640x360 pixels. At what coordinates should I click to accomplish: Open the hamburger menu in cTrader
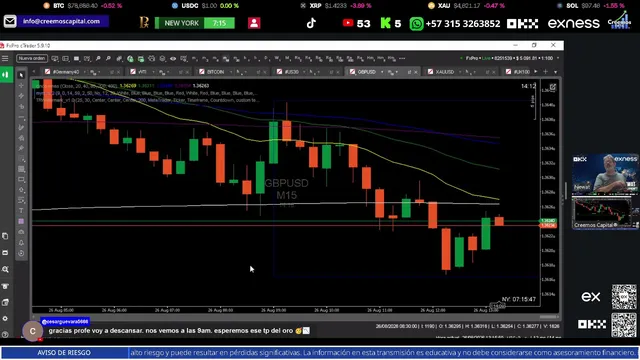5,59
